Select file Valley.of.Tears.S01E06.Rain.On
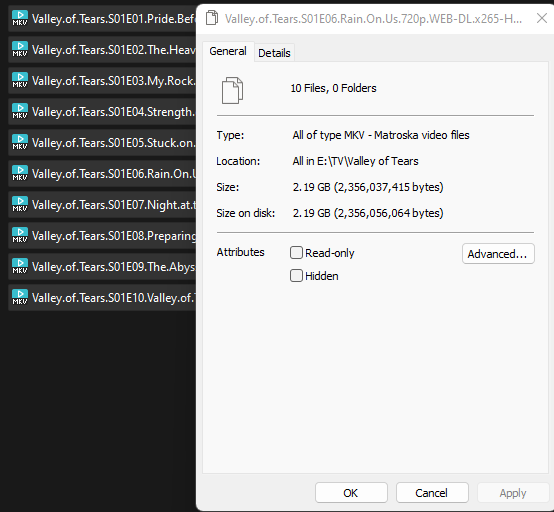 pos(102,173)
